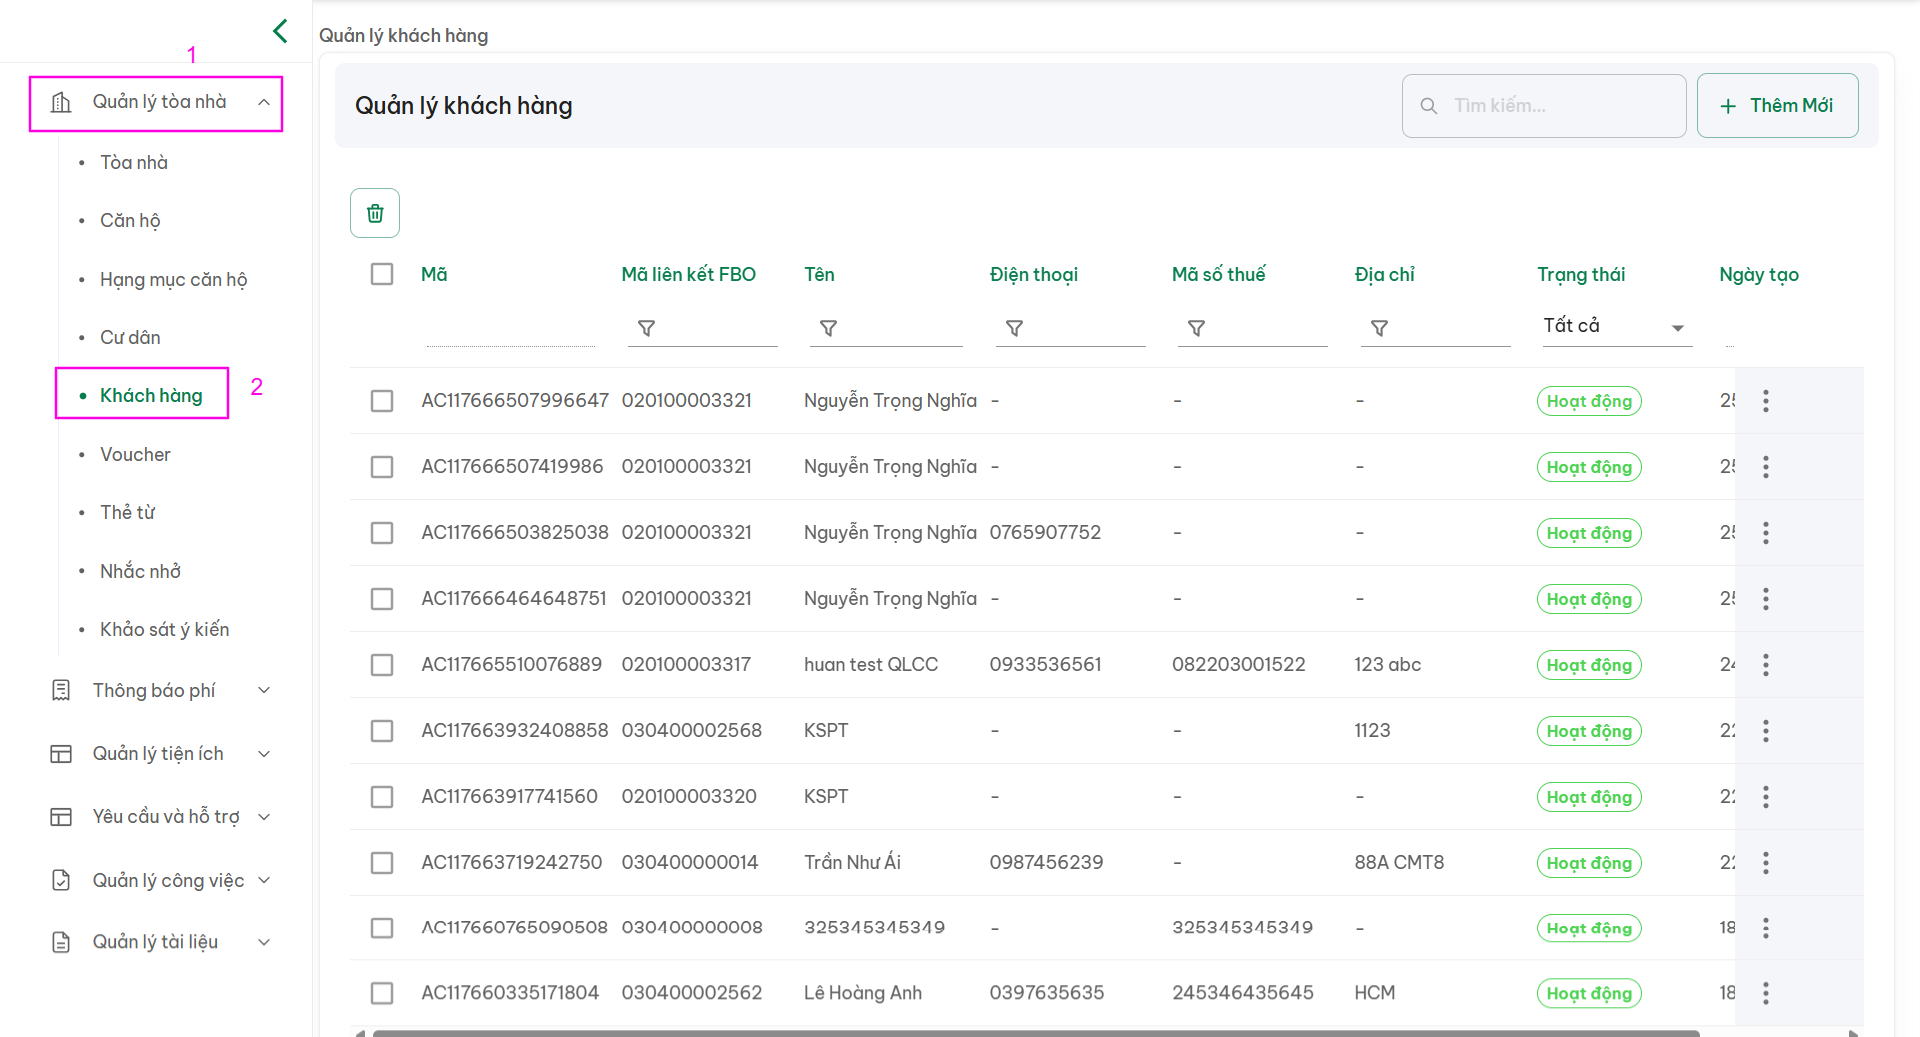Viewport: 1920px width, 1037px height.
Task: Go to Voucher in the sidebar
Action: click(135, 454)
